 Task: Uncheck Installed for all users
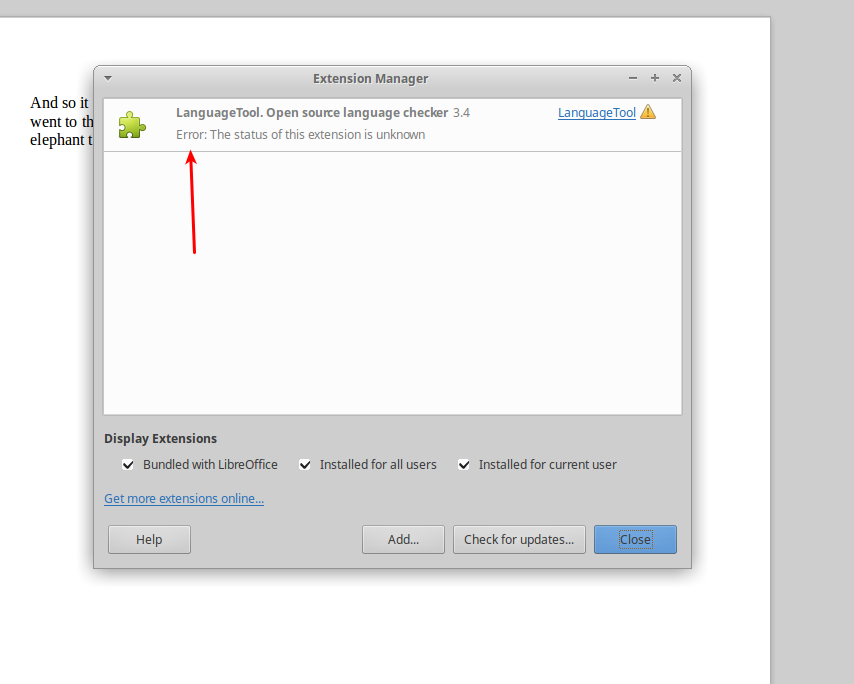point(304,465)
